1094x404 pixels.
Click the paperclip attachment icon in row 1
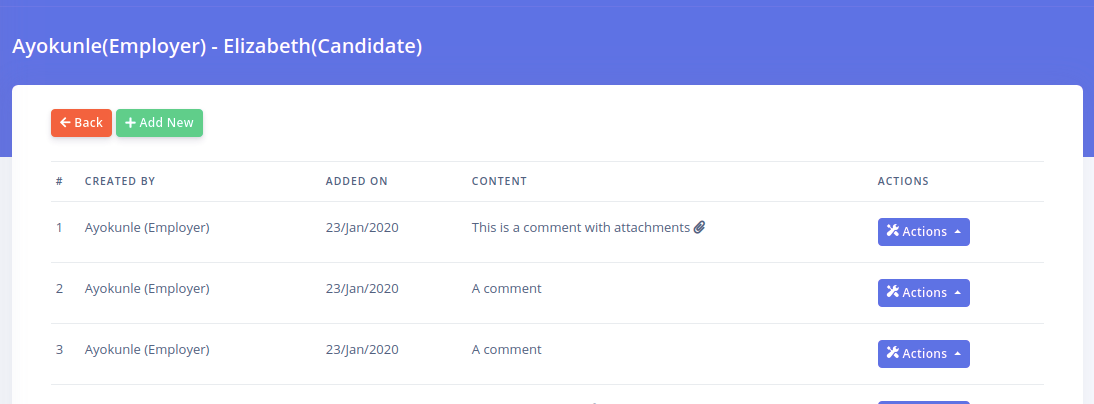[700, 227]
